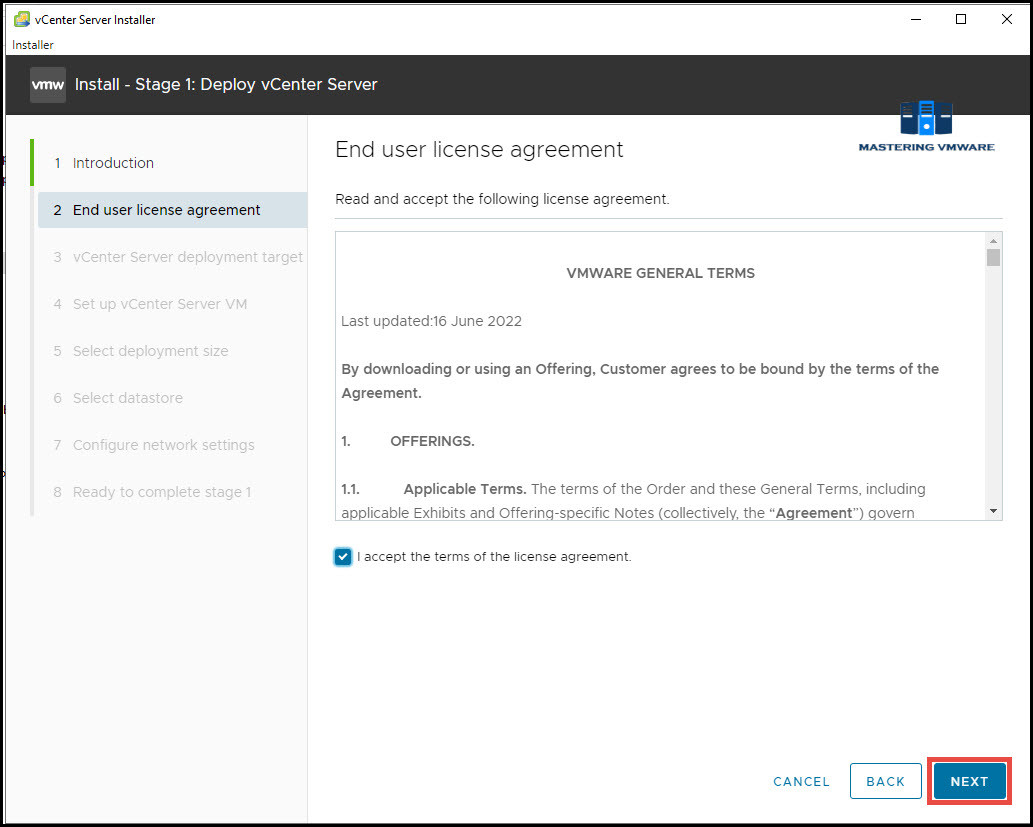
Task: Click the vCenter Server Installer title bar icon
Action: point(22,19)
